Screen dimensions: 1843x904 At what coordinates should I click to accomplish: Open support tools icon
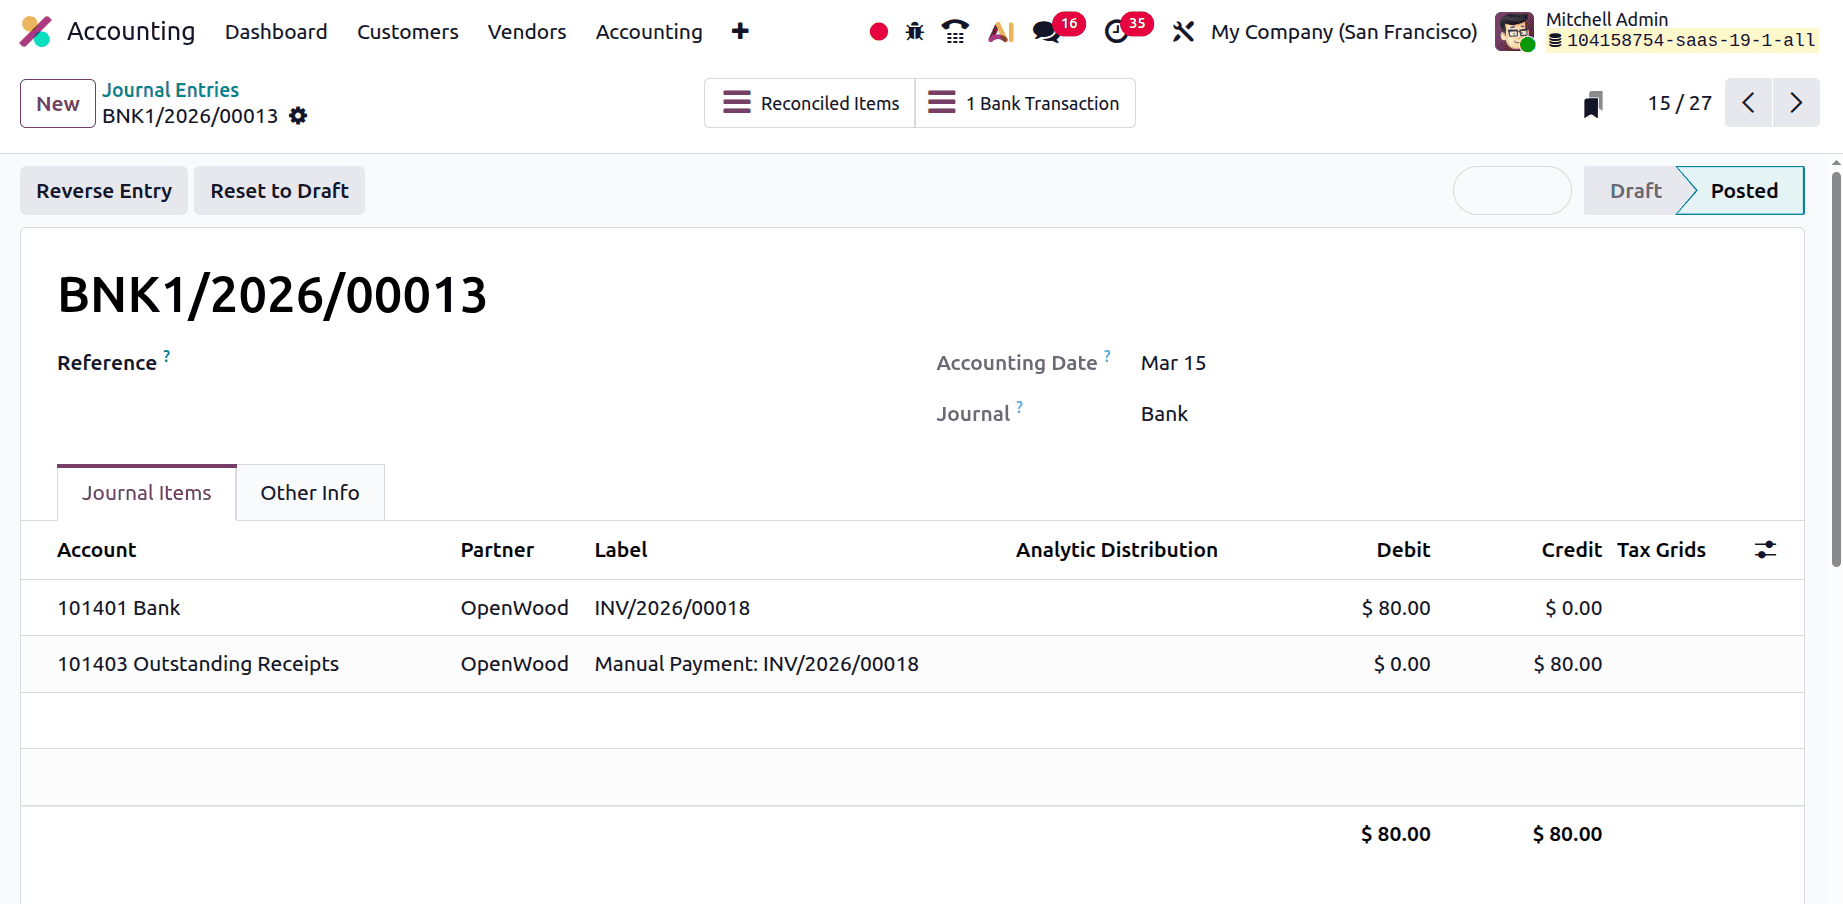1183,31
